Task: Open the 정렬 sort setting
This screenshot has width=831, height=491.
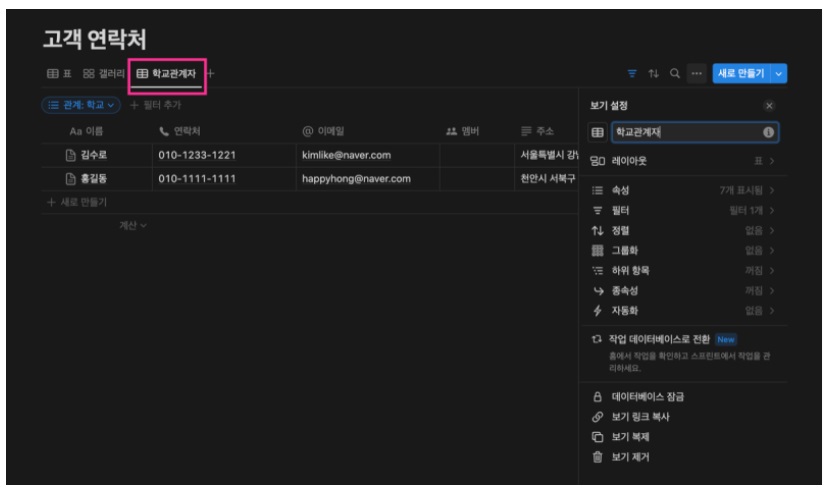Action: (x=683, y=231)
